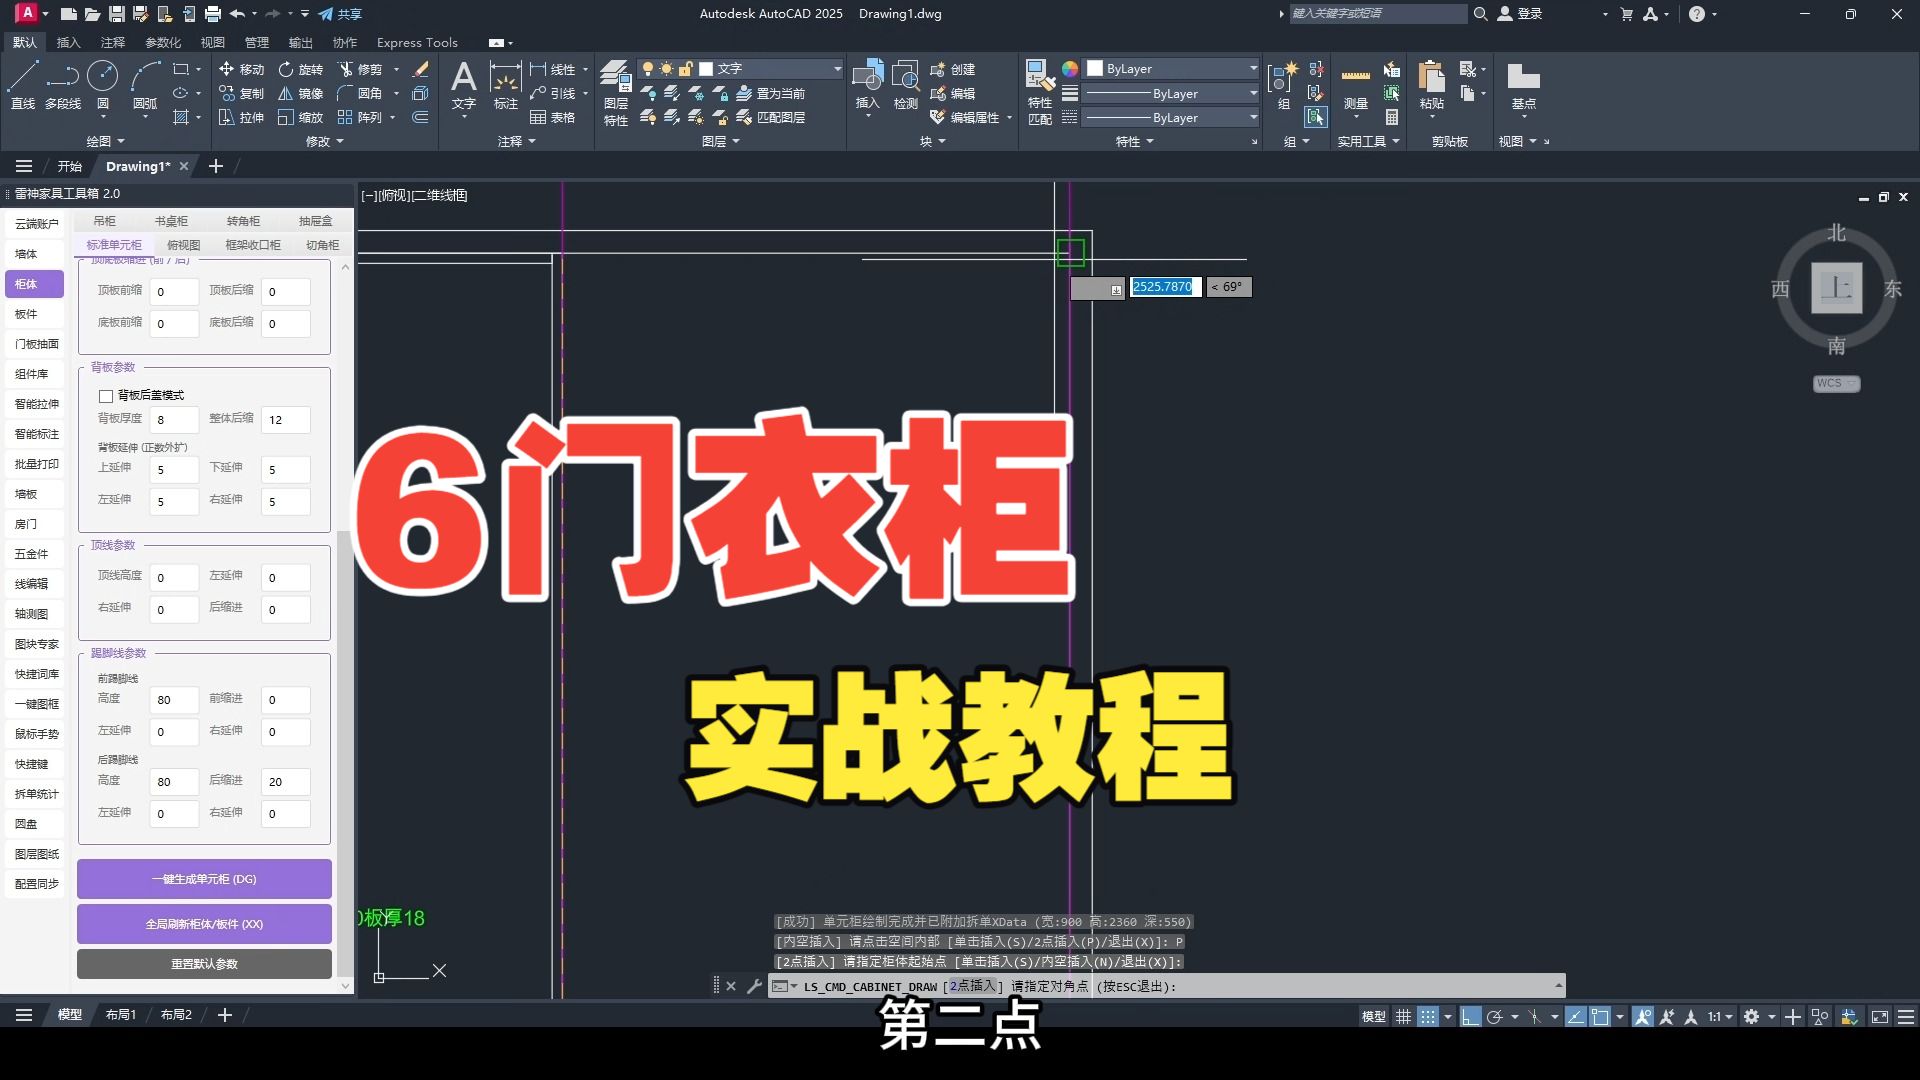Toggle ortho mode in status bar
Screen dimensions: 1920x1080
click(1470, 1016)
